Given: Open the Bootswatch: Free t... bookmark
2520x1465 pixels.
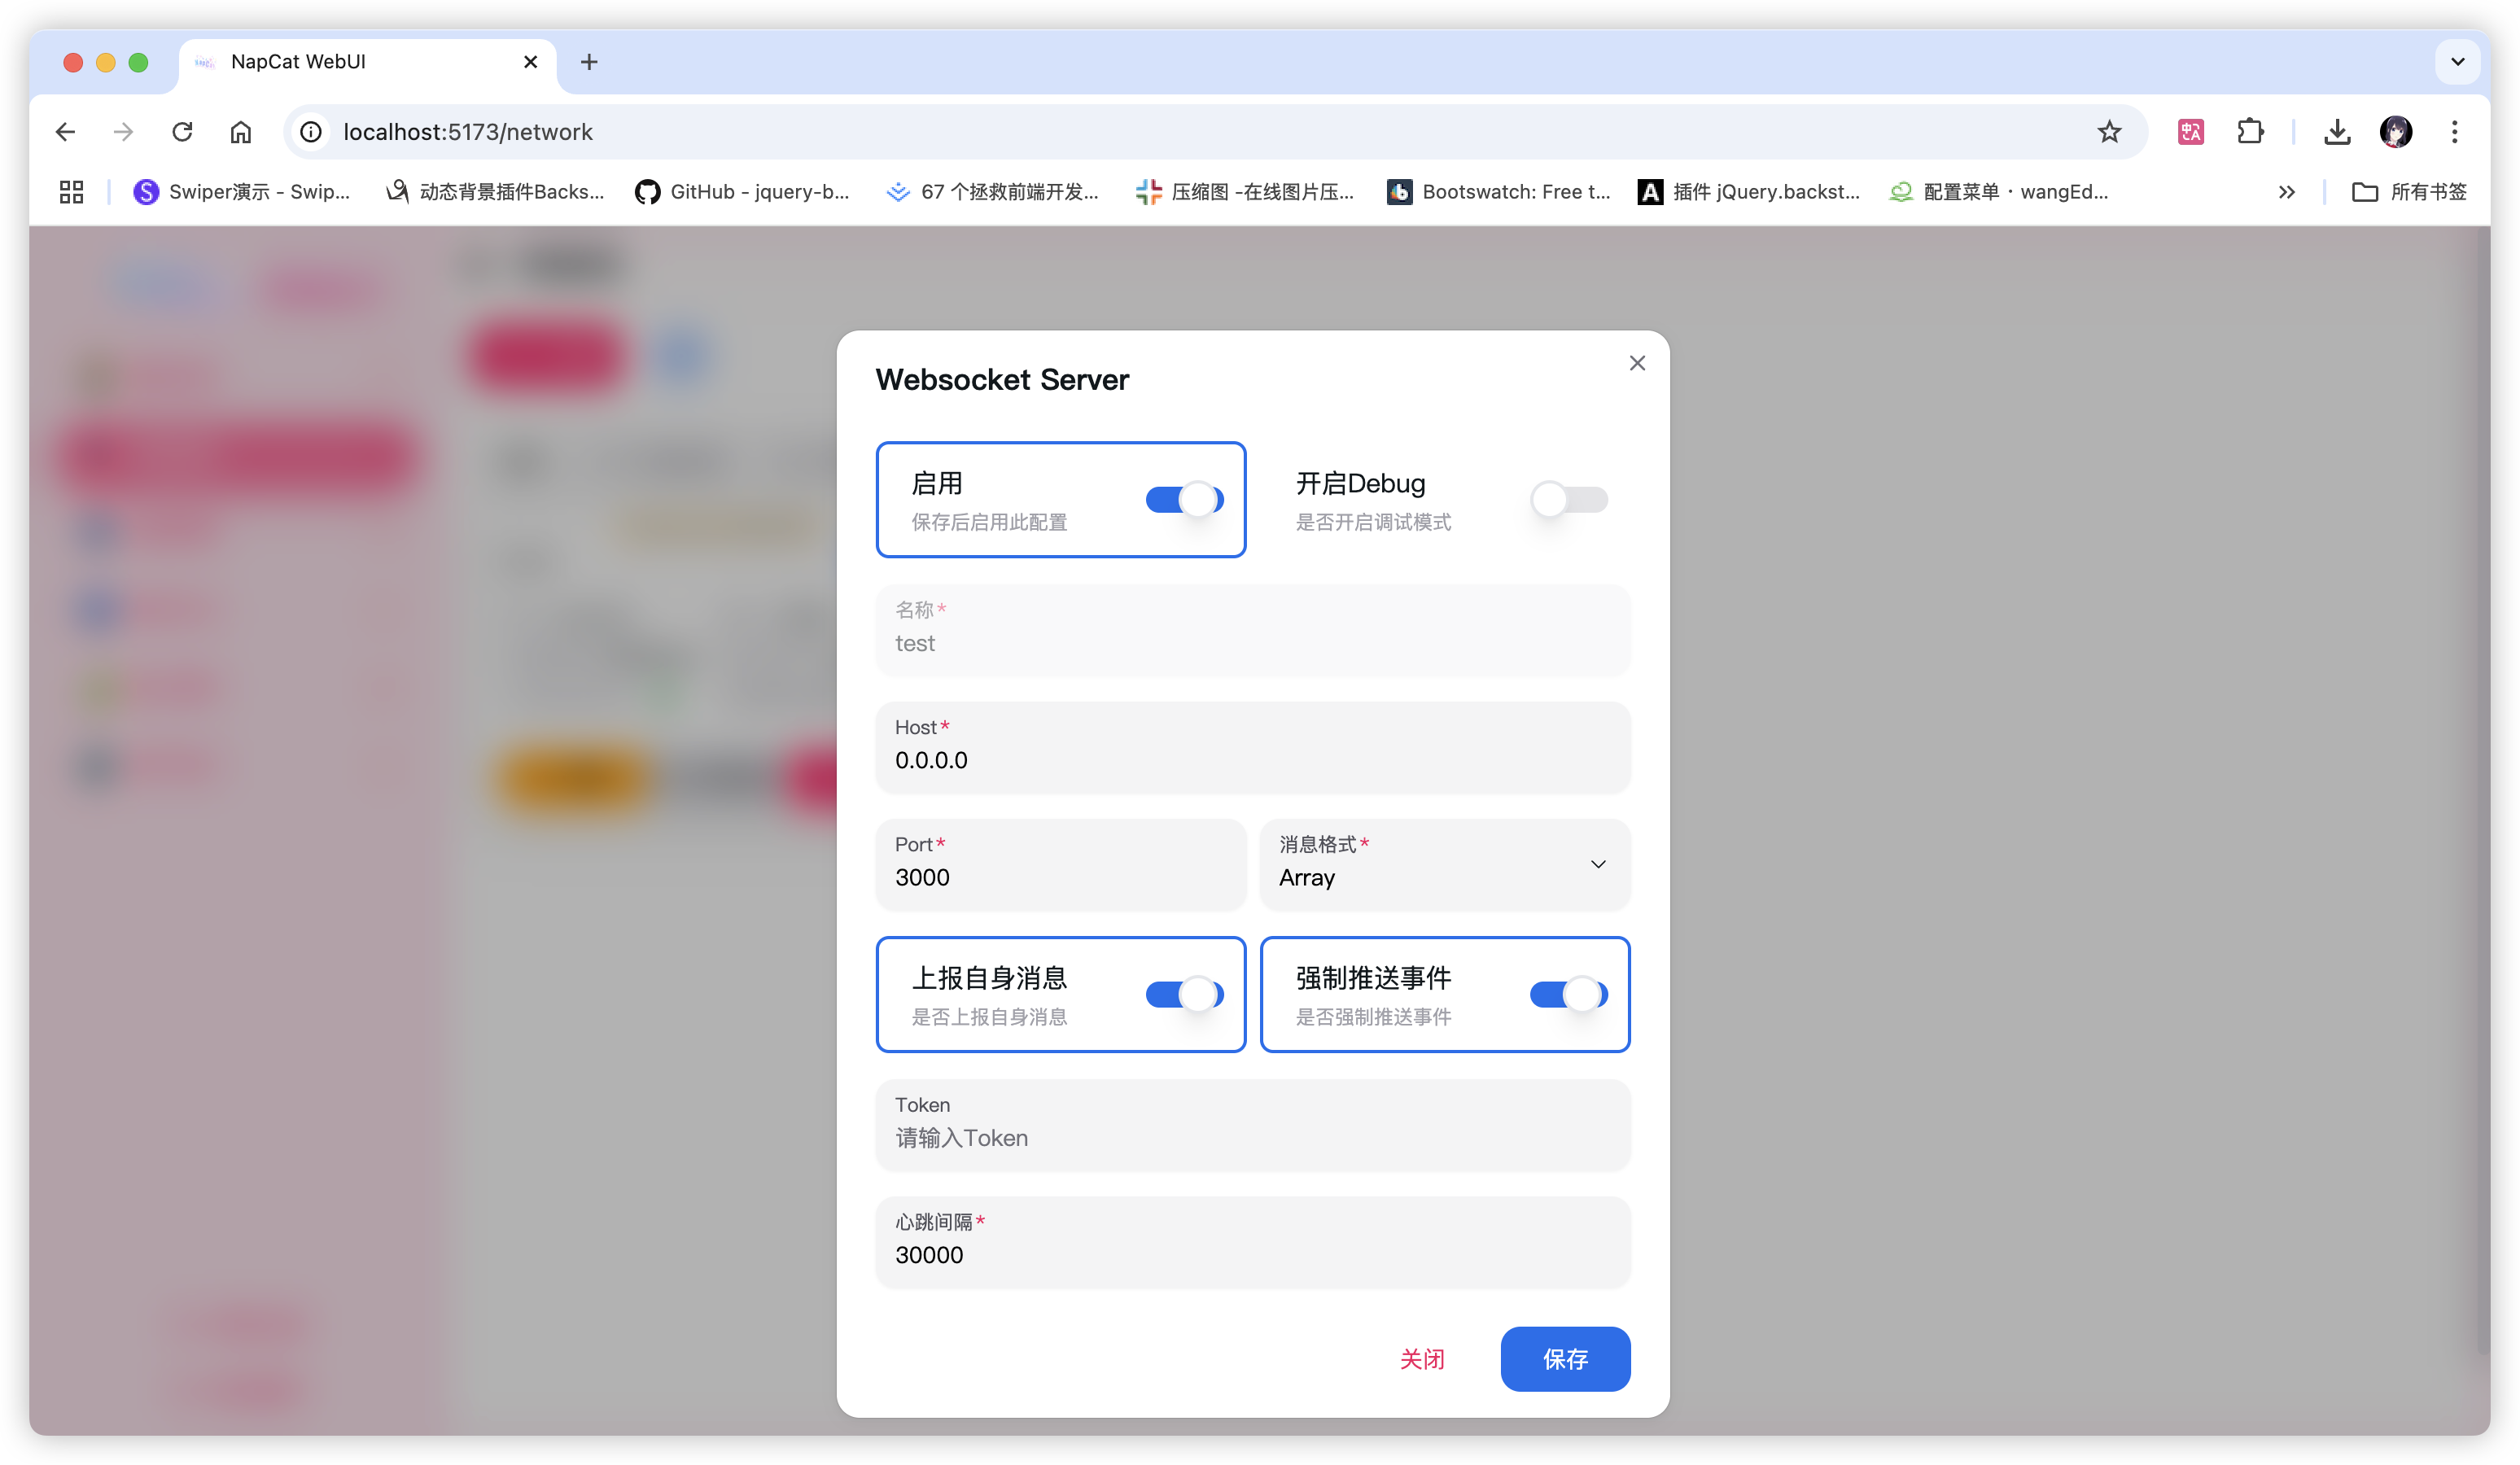Looking at the screenshot, I should [x=1499, y=192].
